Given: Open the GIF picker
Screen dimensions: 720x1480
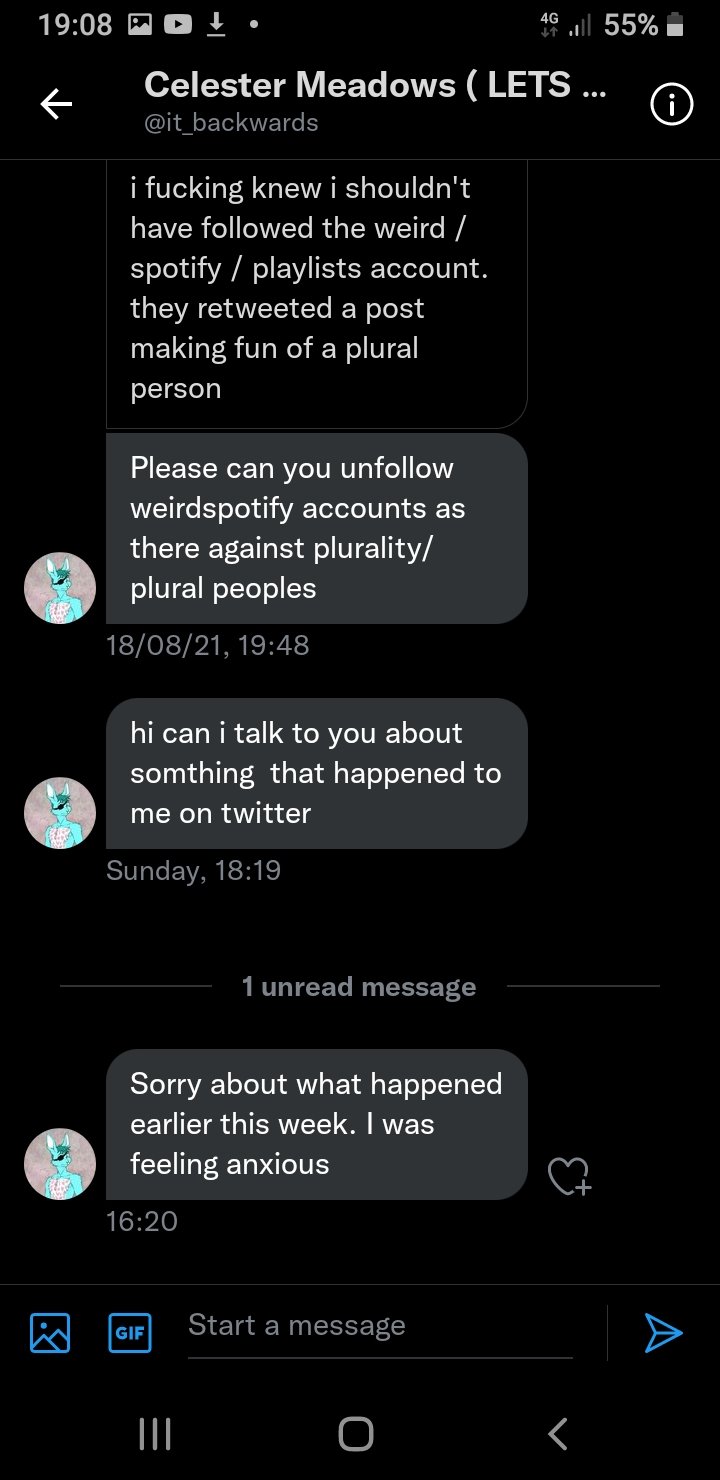Looking at the screenshot, I should (x=130, y=1333).
